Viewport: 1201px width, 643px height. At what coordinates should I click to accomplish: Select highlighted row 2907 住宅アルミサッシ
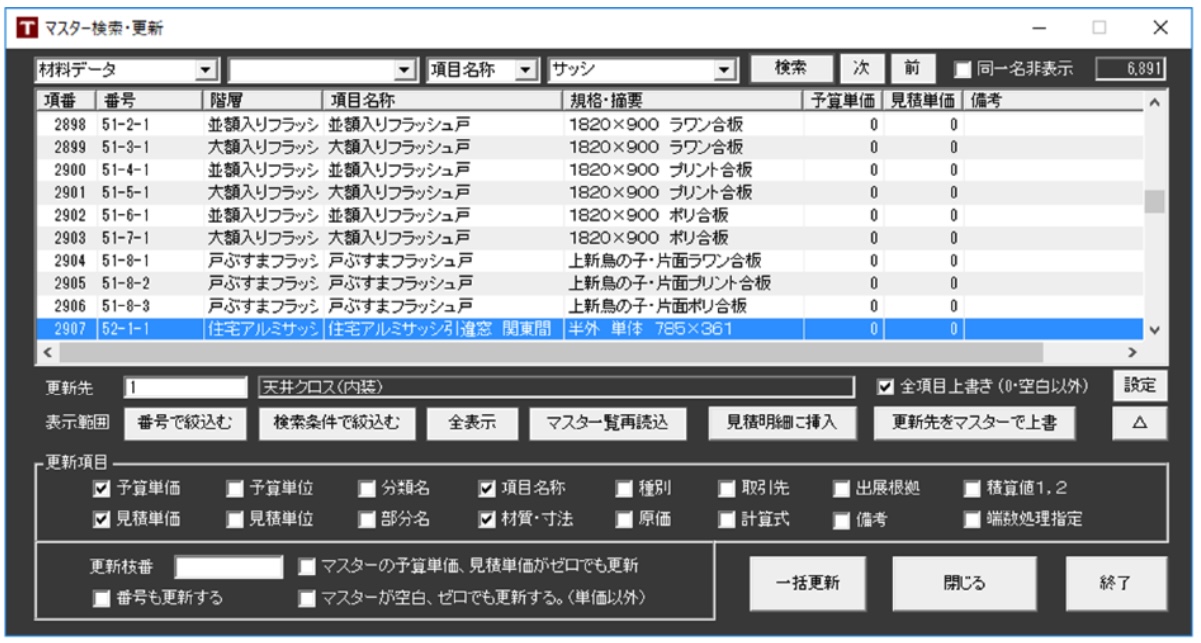[590, 328]
